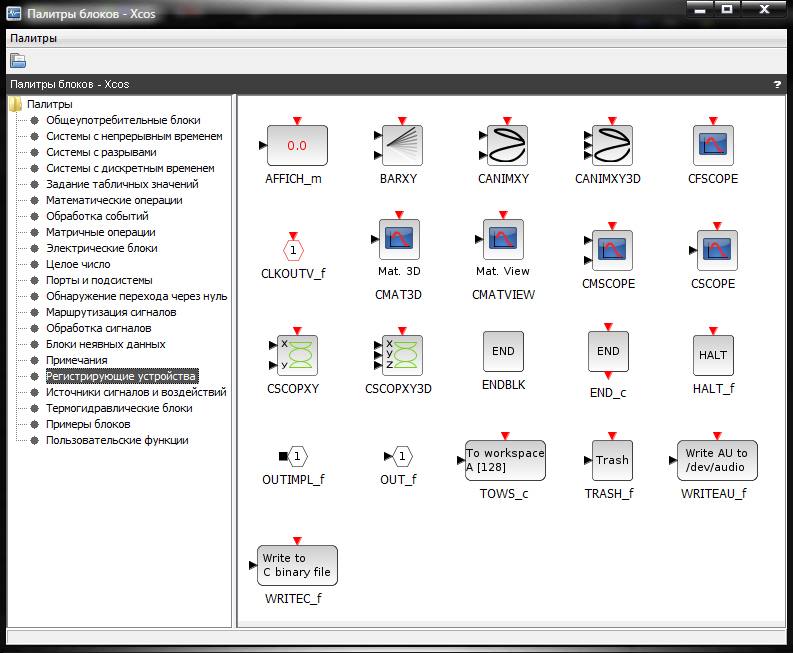
Task: Open Системы с разрывами palette
Action: [x=102, y=152]
